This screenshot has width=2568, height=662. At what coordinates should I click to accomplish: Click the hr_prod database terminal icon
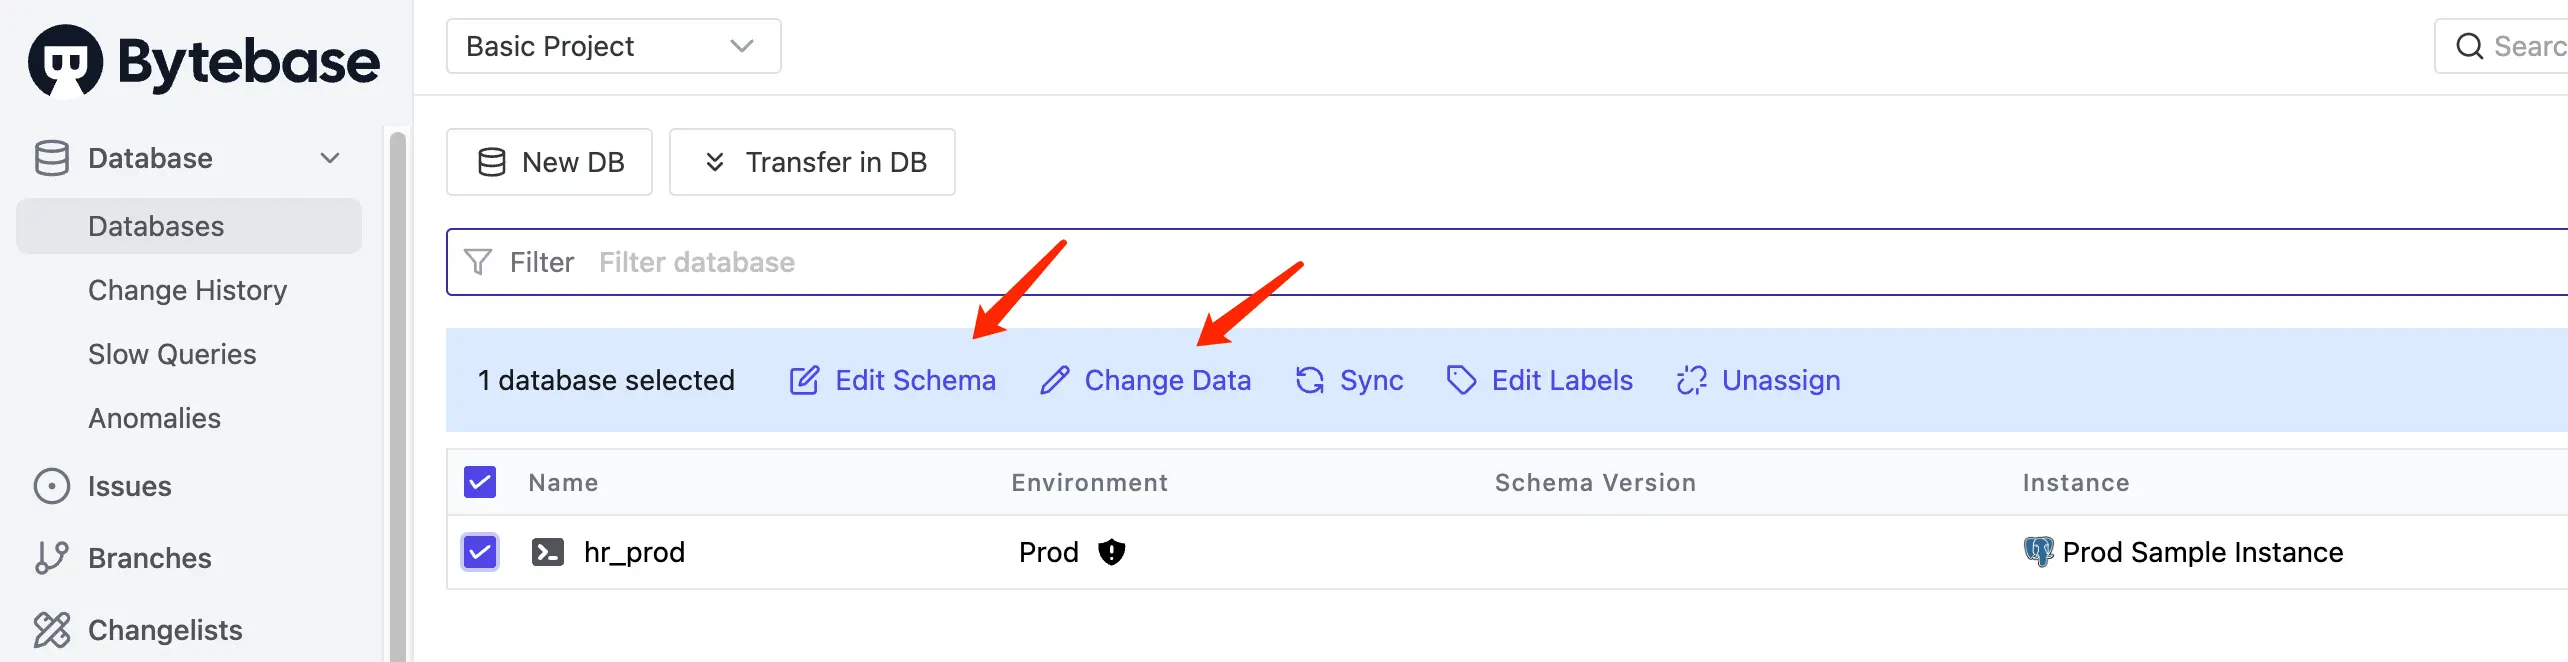(x=547, y=552)
